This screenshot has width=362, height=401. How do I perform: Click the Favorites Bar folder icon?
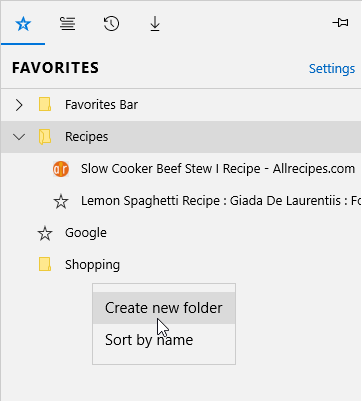(45, 105)
